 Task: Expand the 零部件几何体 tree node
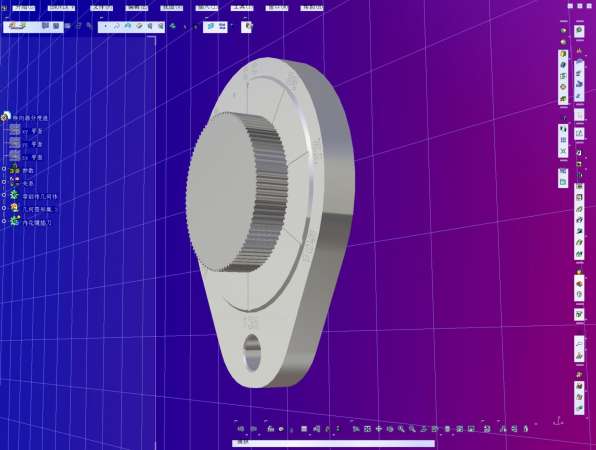click(4, 196)
